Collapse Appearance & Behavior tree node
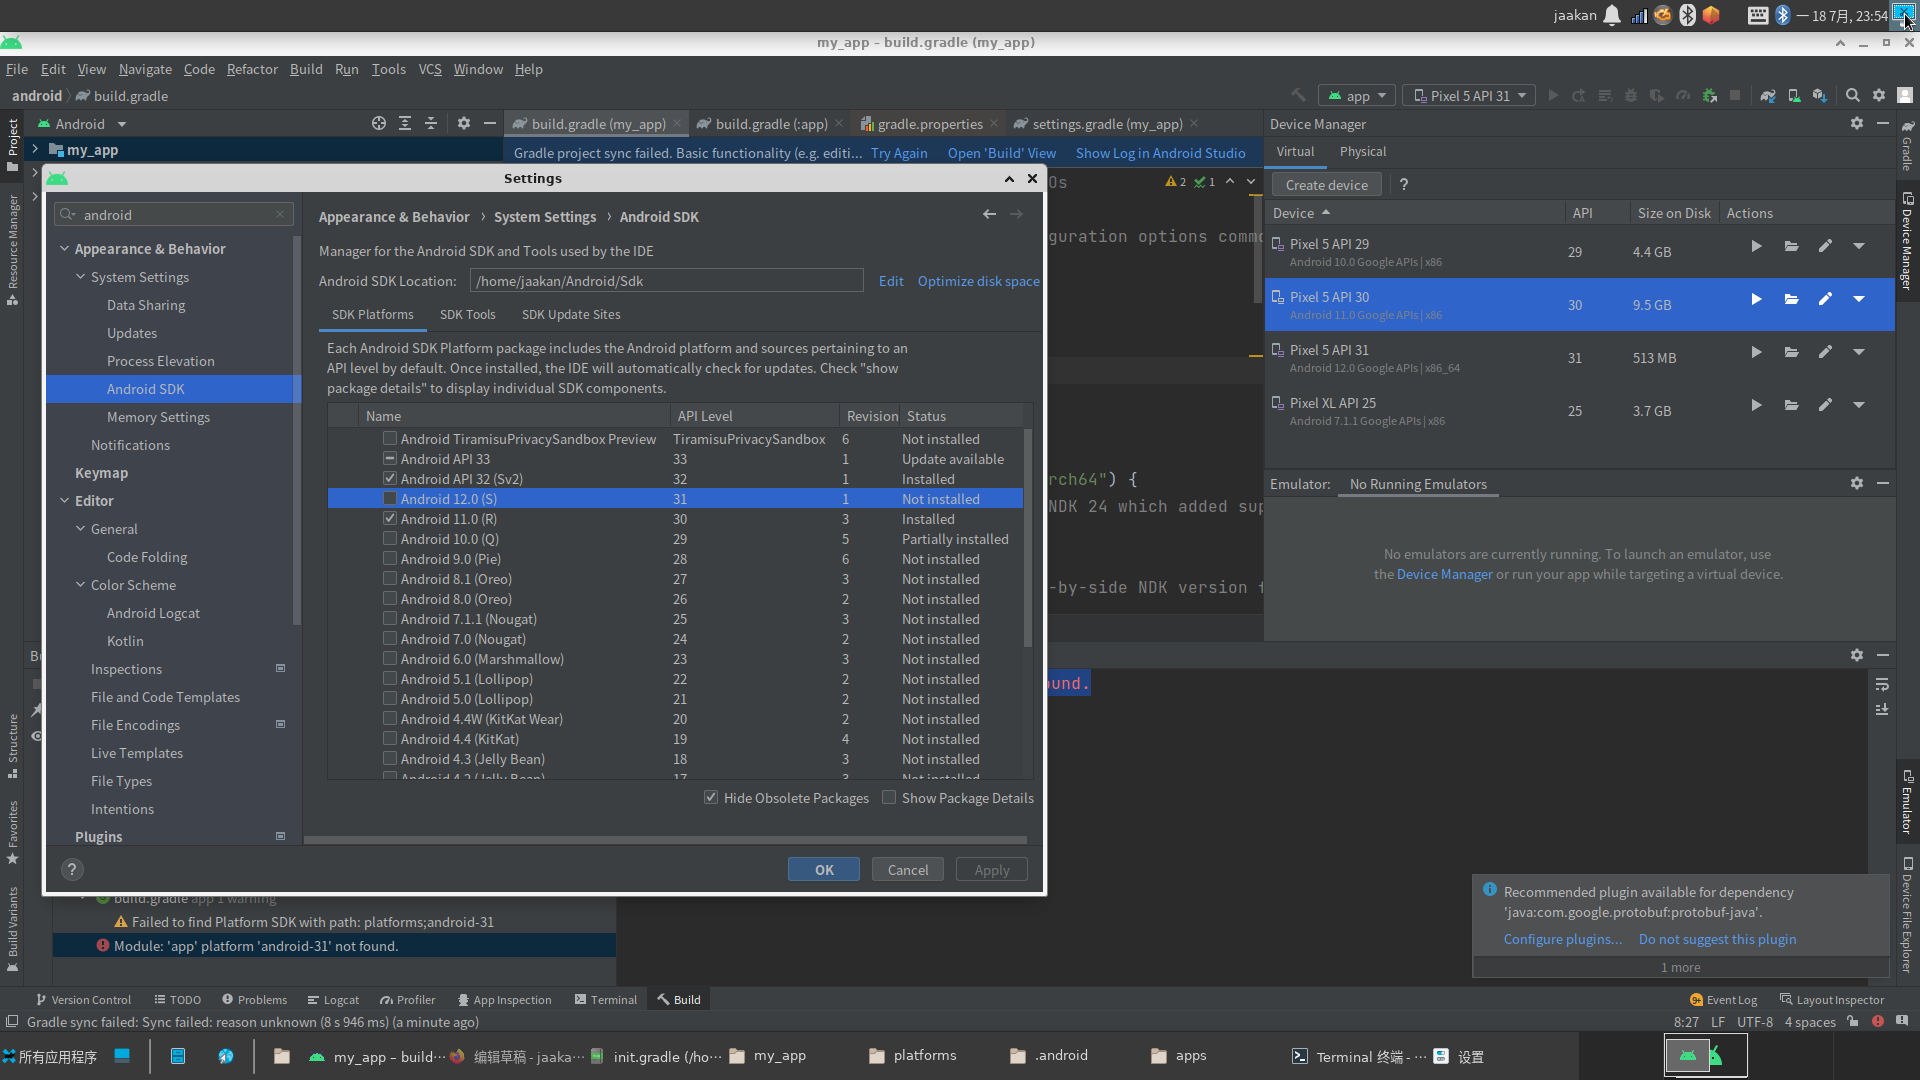The image size is (1920, 1080). coord(64,249)
